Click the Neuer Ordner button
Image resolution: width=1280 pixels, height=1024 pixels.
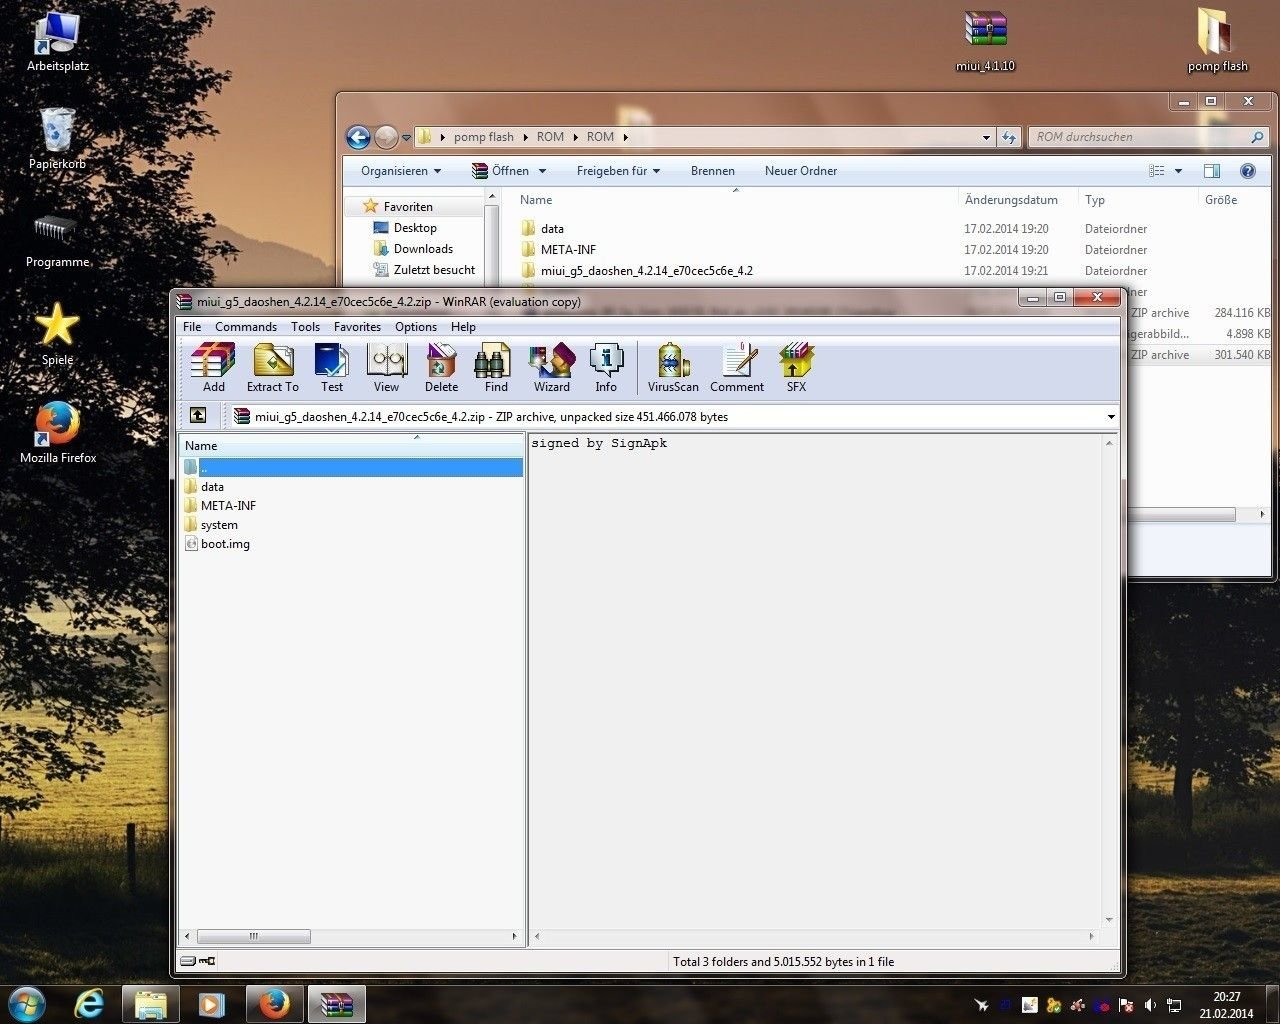[801, 171]
